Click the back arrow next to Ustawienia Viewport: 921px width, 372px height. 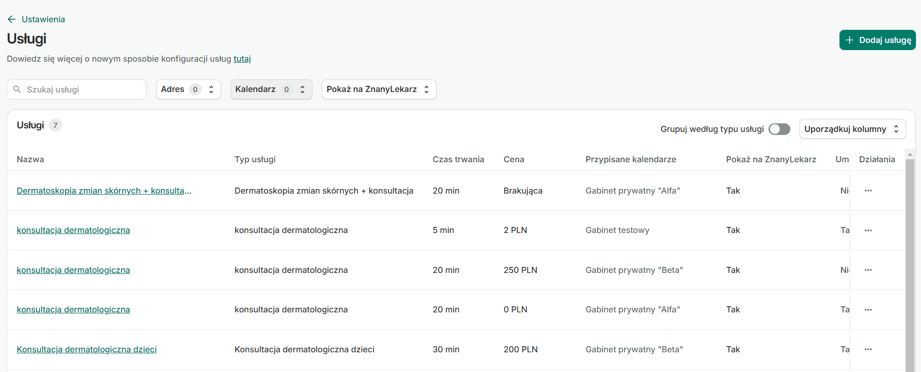click(x=11, y=19)
